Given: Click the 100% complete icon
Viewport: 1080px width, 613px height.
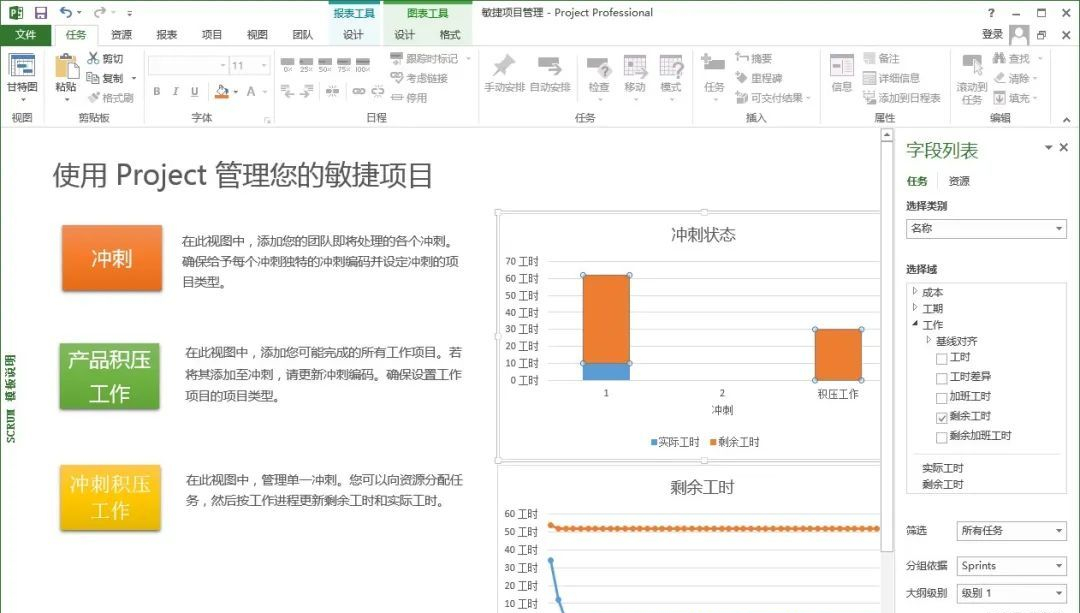Looking at the screenshot, I should coord(362,65).
